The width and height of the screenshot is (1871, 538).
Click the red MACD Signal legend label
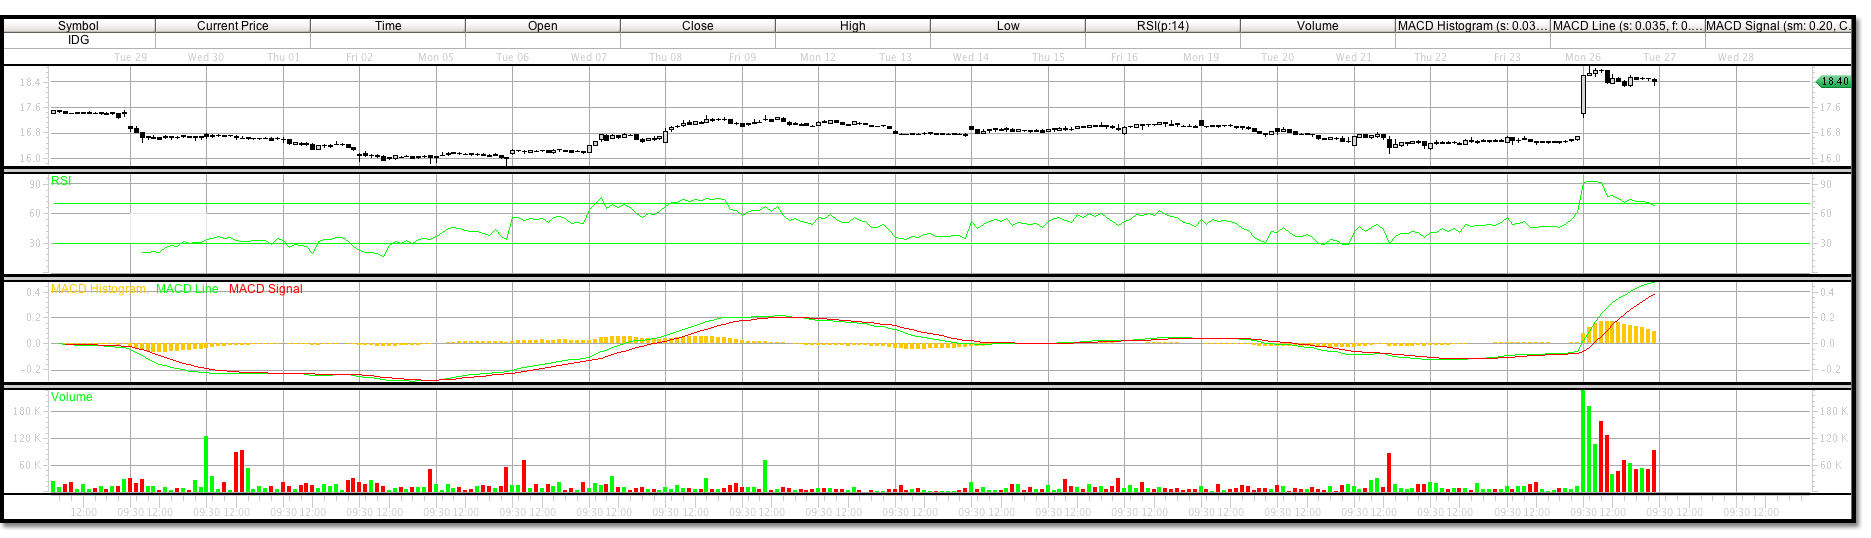coord(265,289)
